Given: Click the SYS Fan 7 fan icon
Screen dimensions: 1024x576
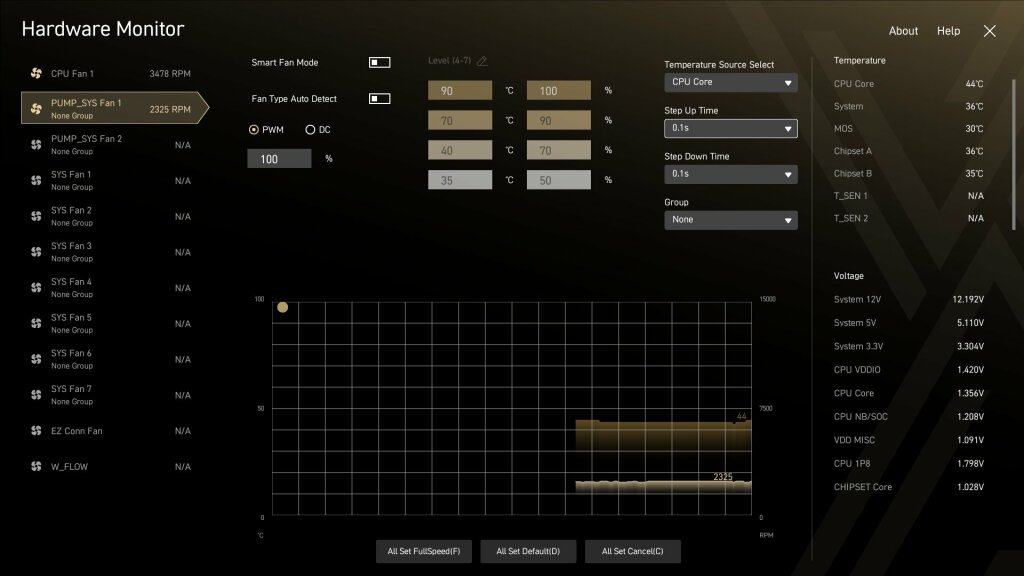Looking at the screenshot, I should (x=36, y=394).
